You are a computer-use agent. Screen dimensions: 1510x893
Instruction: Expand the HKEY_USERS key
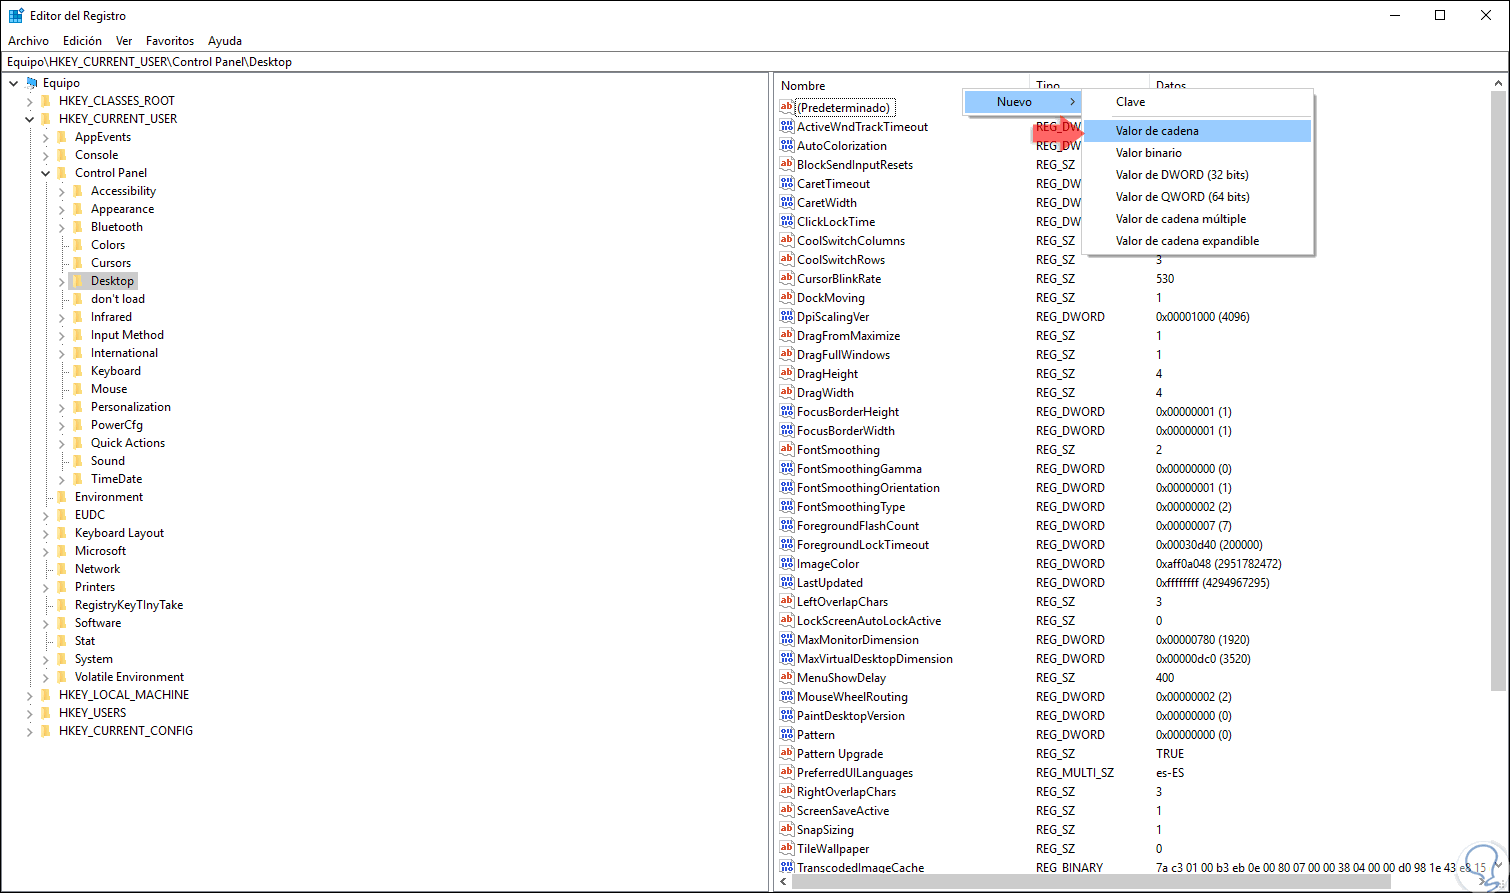click(29, 713)
